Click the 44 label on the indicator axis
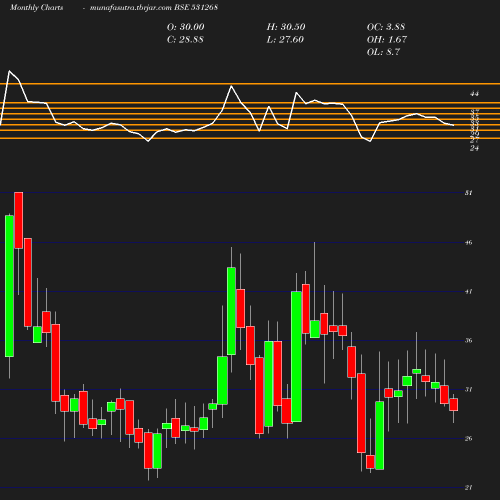 [x=474, y=94]
